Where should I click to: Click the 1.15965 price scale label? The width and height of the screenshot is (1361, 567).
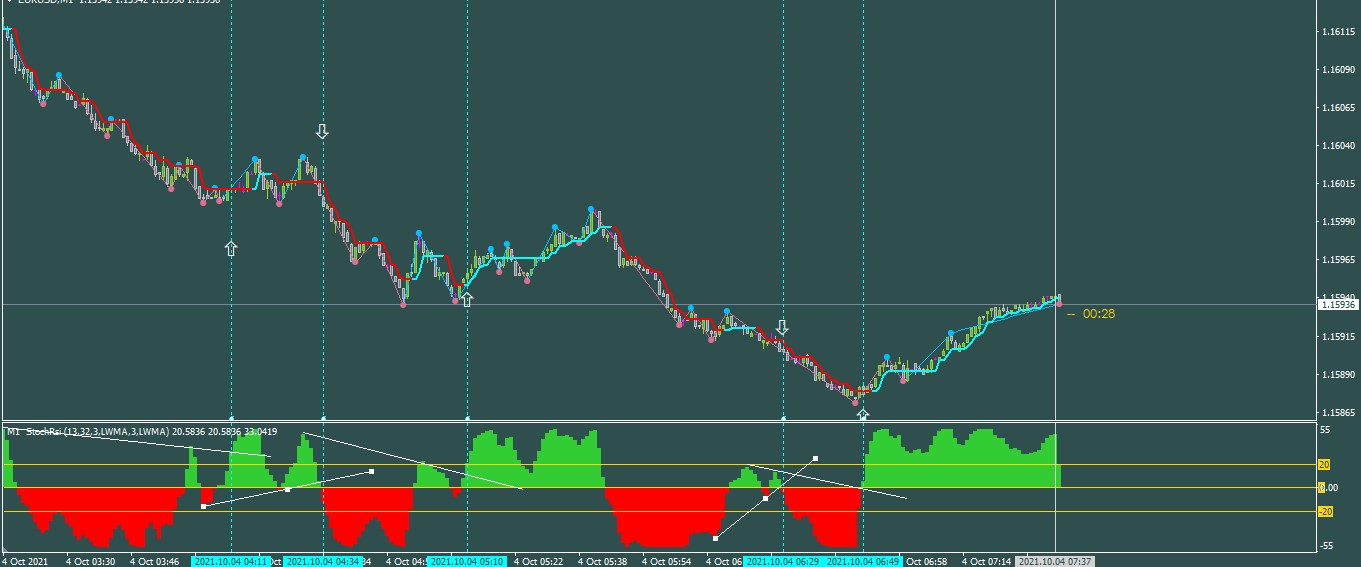[x=1338, y=260]
